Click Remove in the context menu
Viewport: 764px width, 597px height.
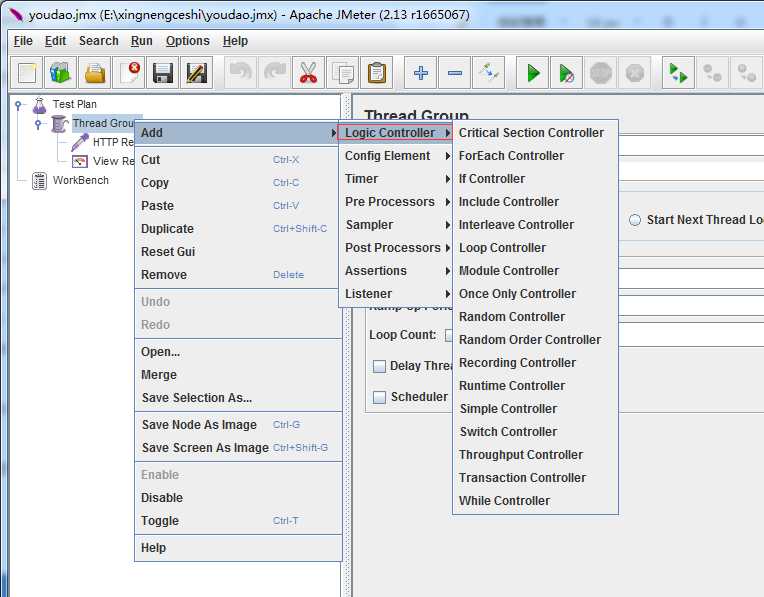click(x=238, y=275)
